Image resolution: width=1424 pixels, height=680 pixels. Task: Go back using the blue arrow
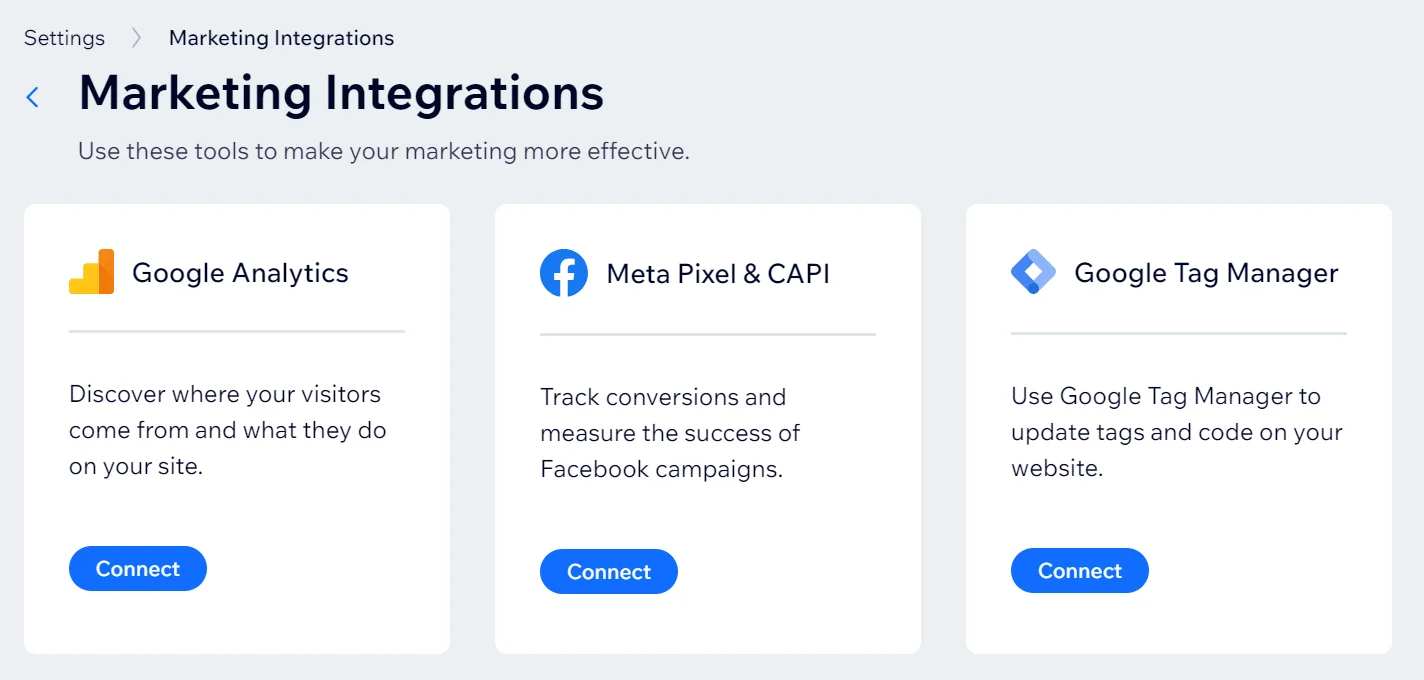pyautogui.click(x=33, y=97)
